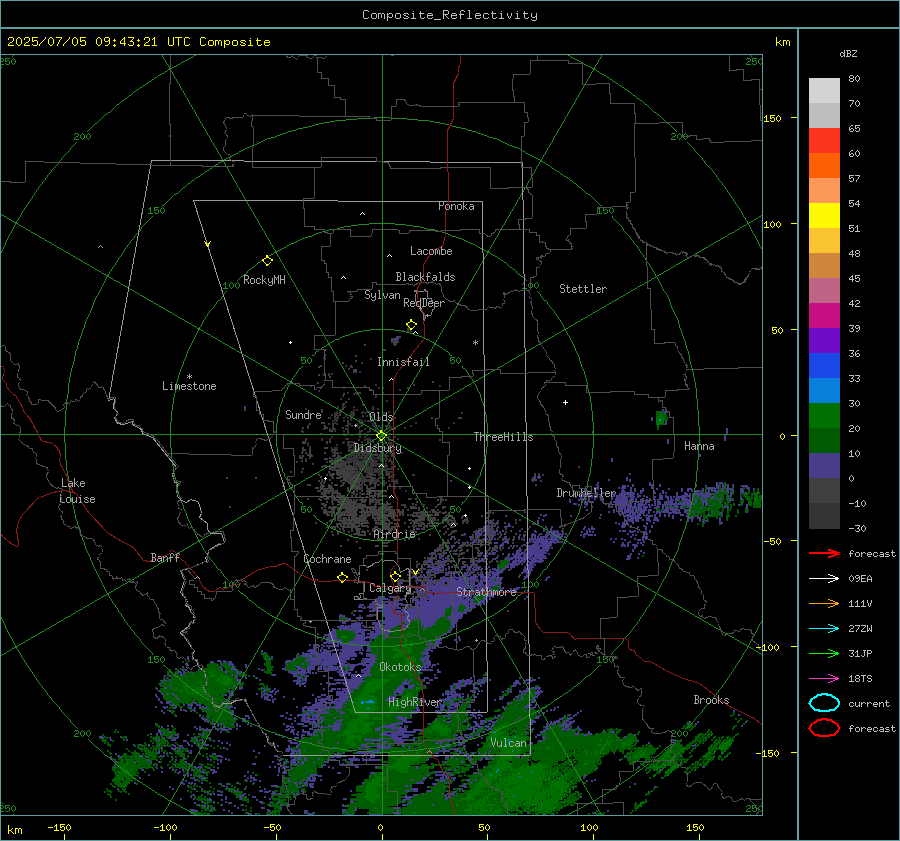The height and width of the screenshot is (841, 900).
Task: Click the Drumheller map label
Action: (586, 493)
